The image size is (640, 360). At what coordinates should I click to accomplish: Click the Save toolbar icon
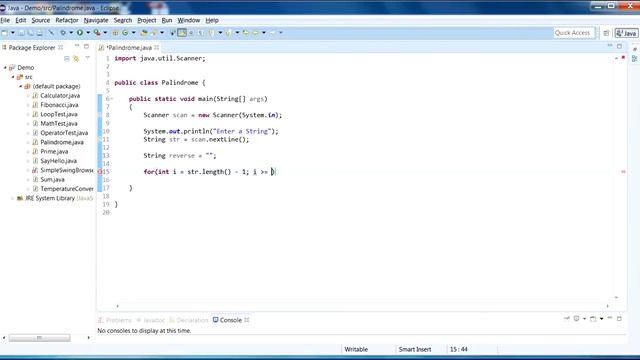pyautogui.click(x=21, y=33)
